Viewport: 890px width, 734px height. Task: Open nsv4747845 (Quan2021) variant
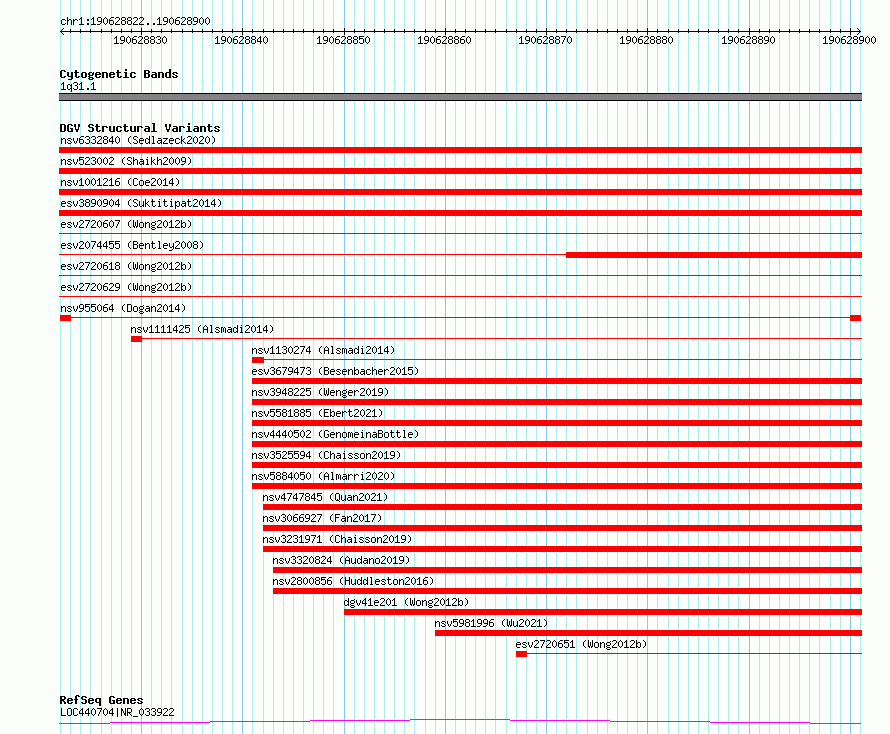click(x=325, y=497)
